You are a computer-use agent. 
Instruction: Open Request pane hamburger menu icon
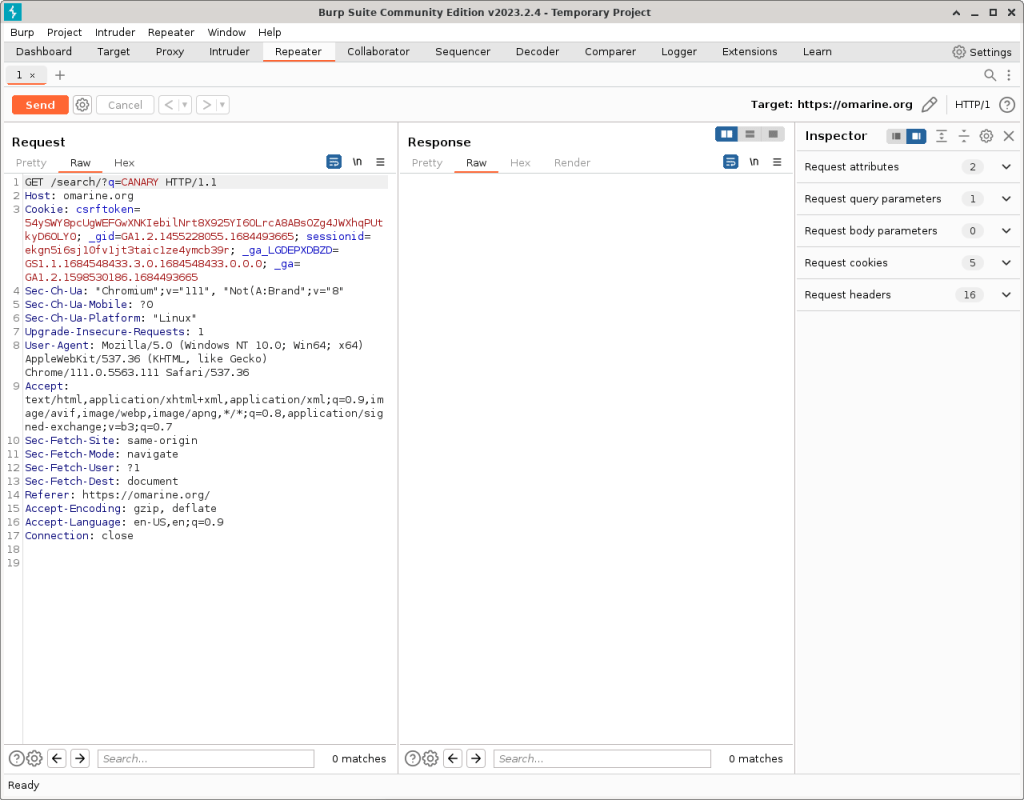point(380,162)
